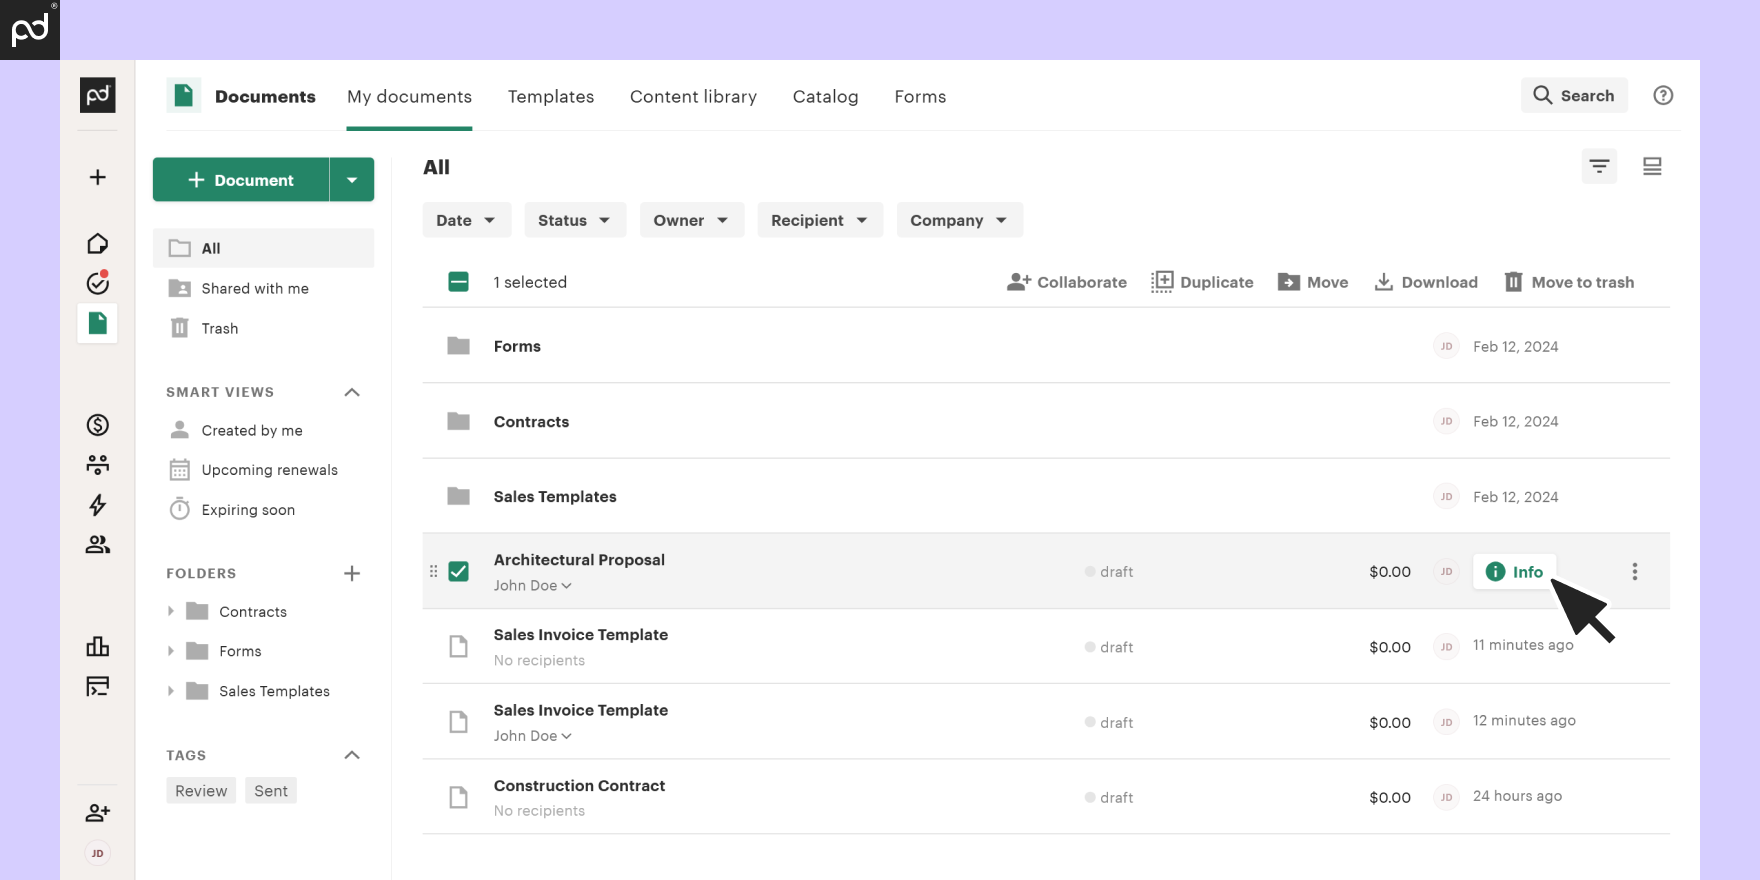
Task: Filter by the Sent tag
Action: coord(271,791)
